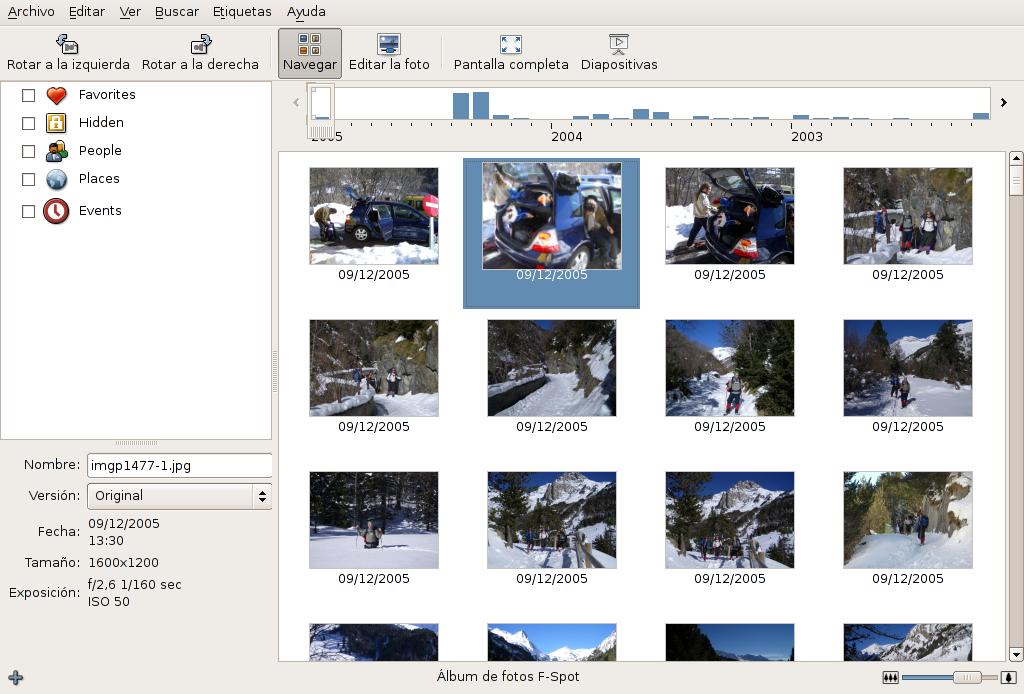Select the Favorites heart tag icon
Image resolution: width=1024 pixels, height=694 pixels.
click(57, 95)
